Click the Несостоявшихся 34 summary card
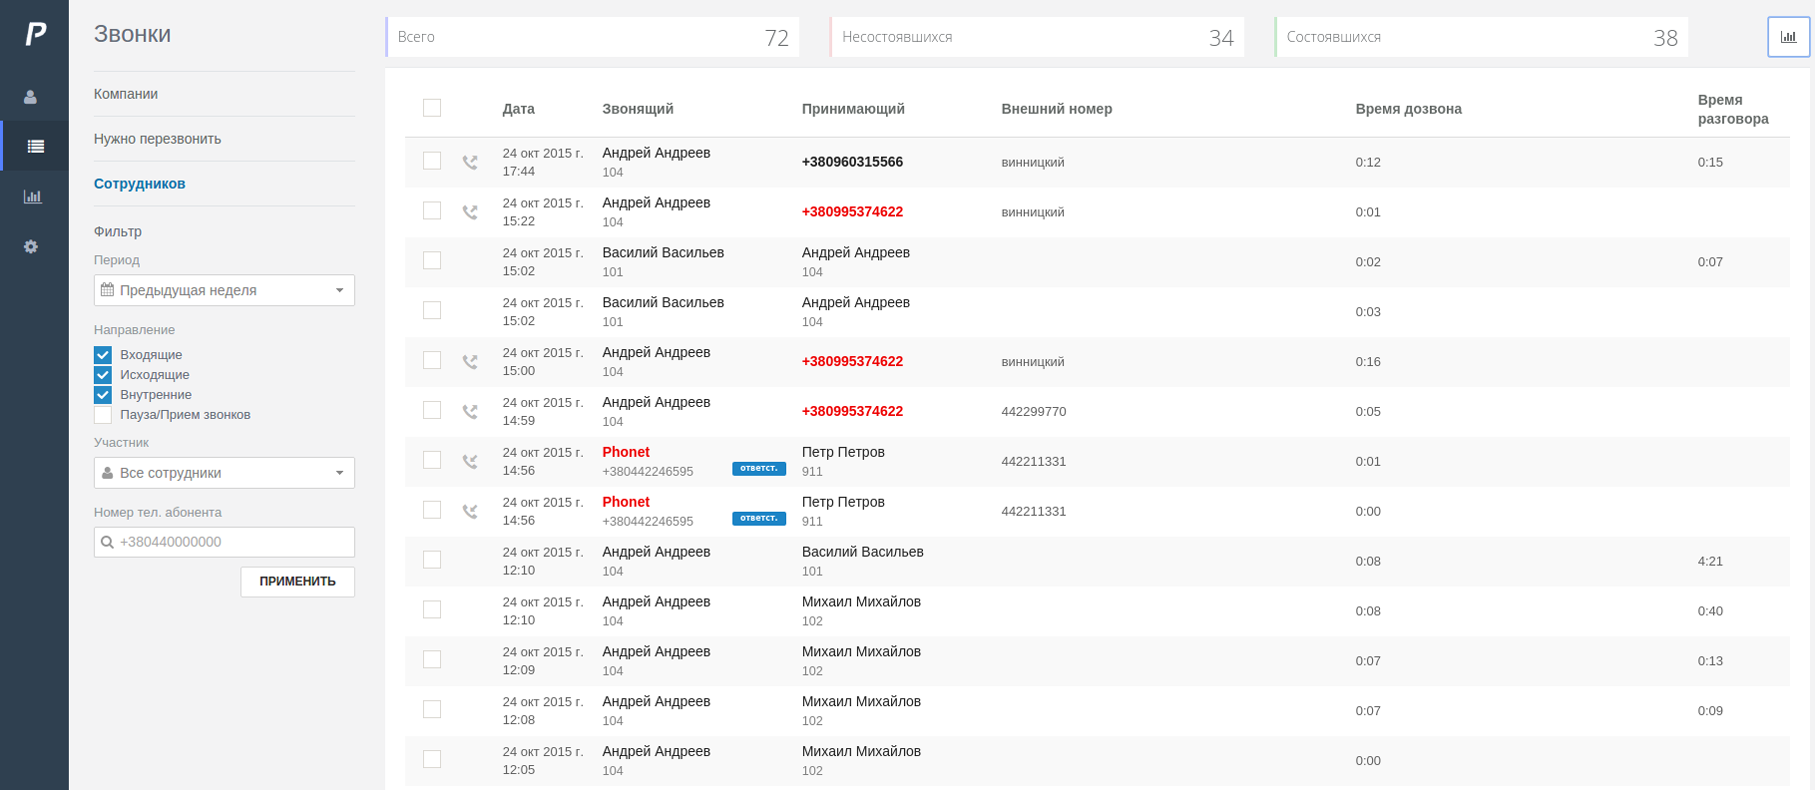1815x790 pixels. (x=1037, y=37)
